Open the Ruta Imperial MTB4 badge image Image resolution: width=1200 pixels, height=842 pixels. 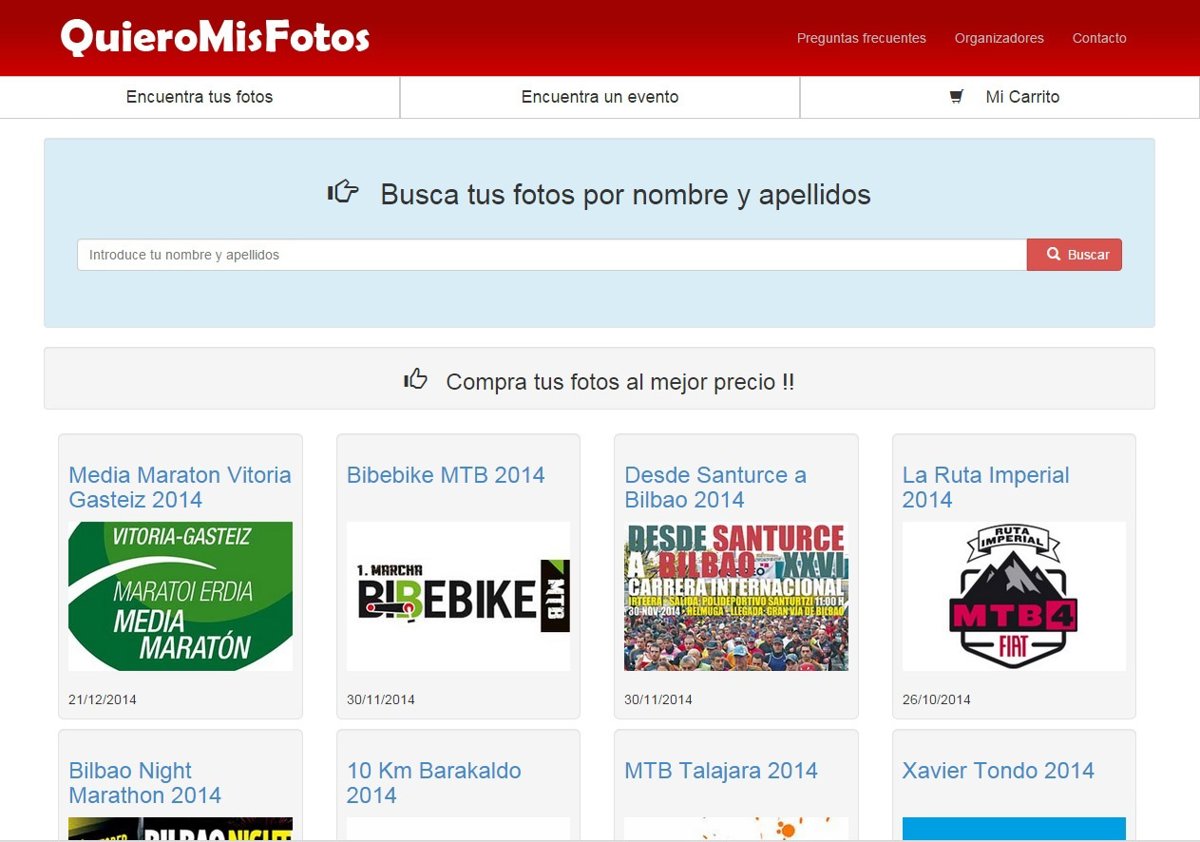(1014, 596)
